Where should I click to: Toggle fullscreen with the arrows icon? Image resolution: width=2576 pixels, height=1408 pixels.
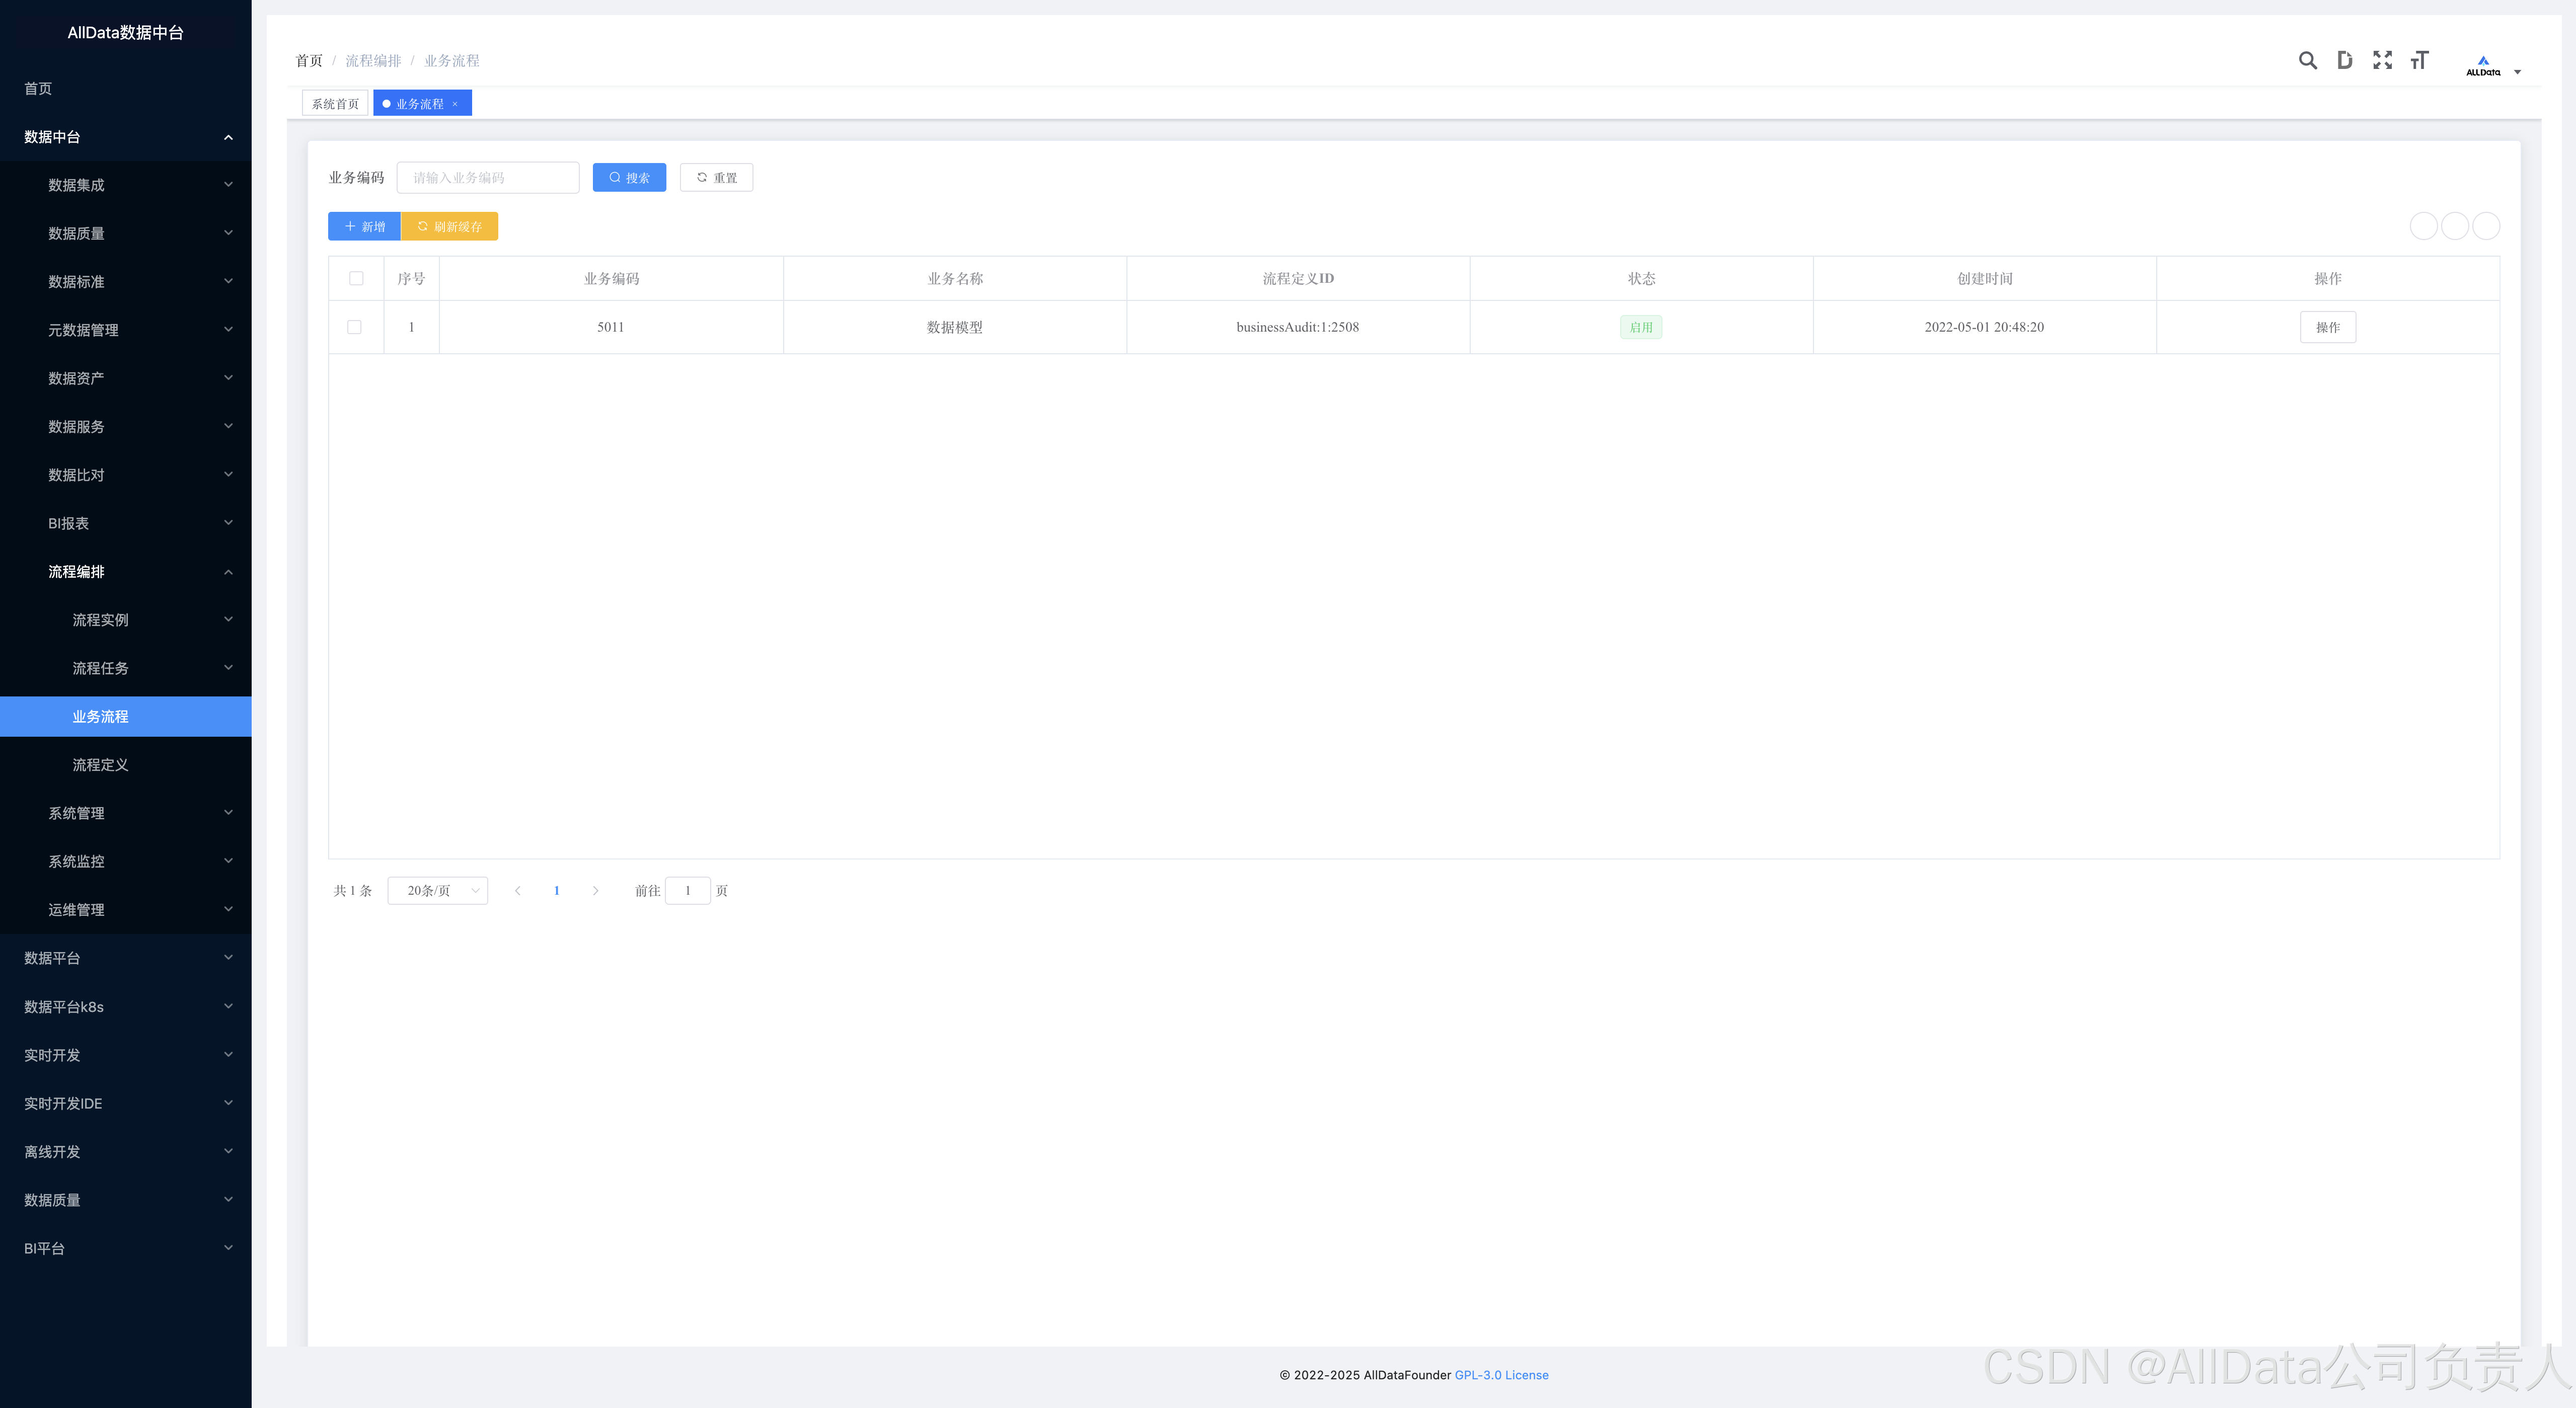pos(2382,61)
